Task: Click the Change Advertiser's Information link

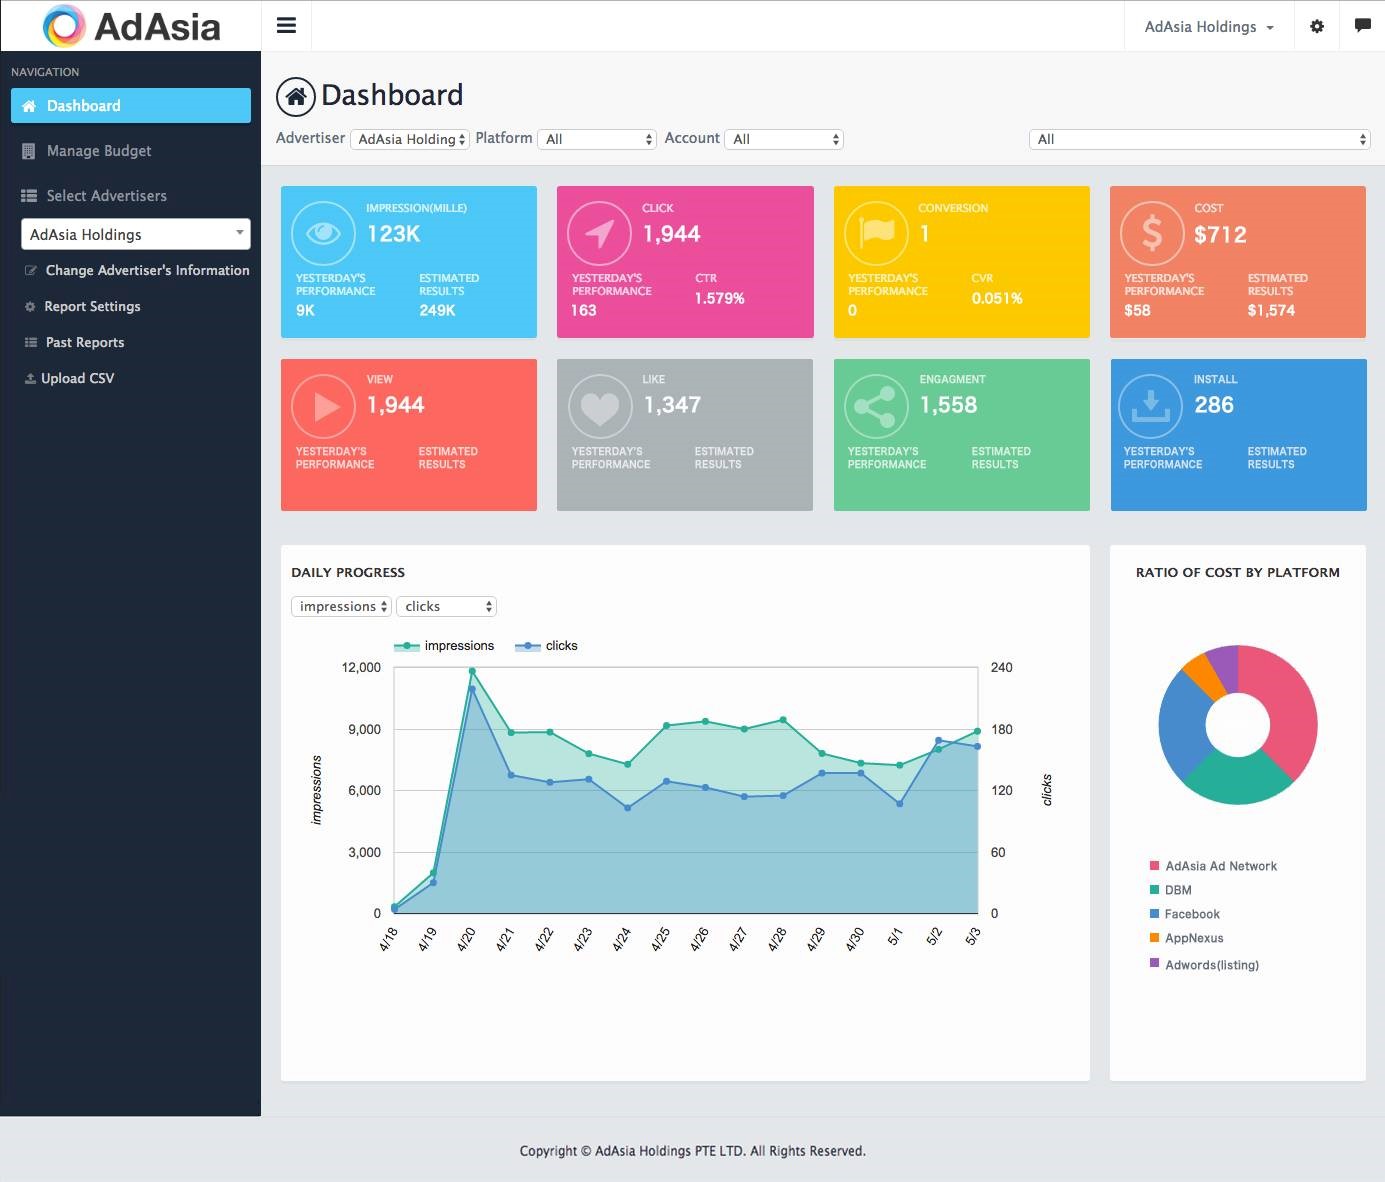Action: 147,270
